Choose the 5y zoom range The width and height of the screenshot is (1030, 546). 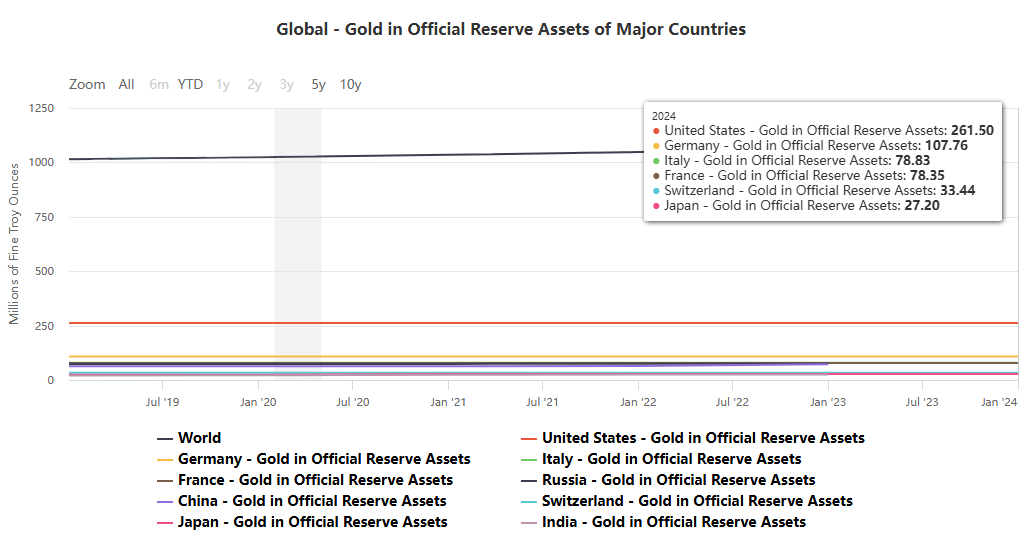tap(318, 85)
